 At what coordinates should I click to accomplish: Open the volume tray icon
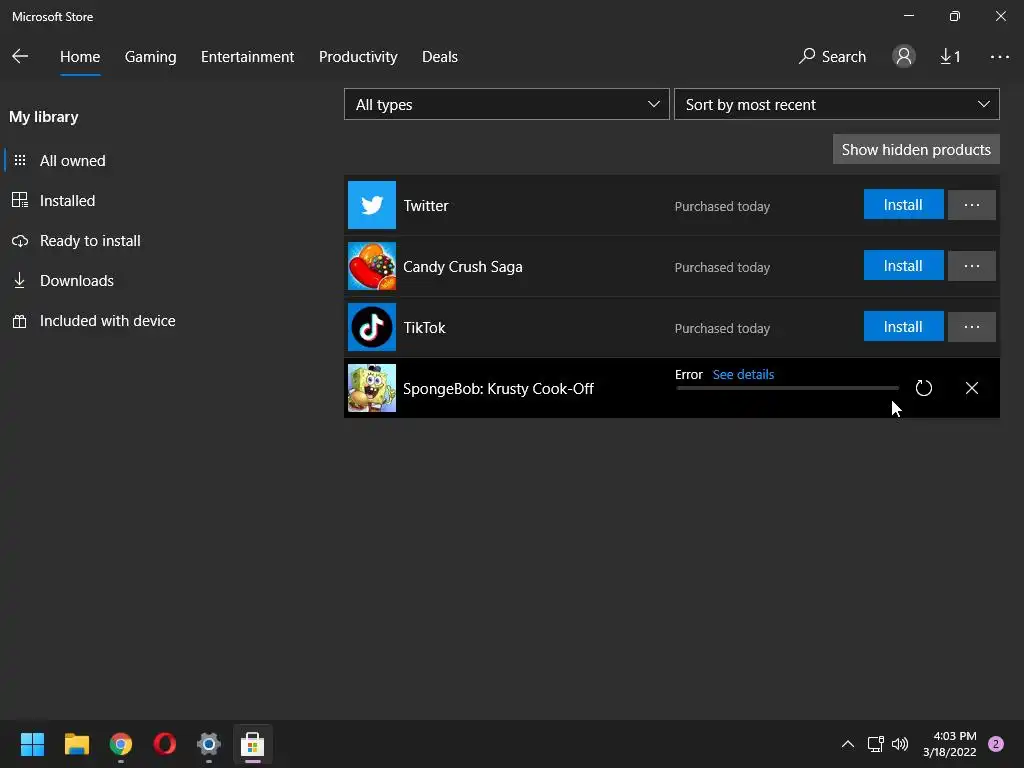900,744
